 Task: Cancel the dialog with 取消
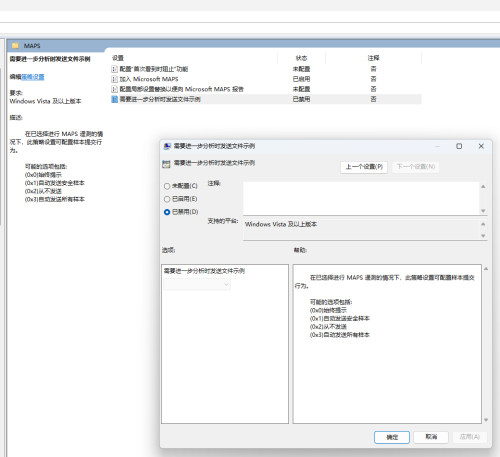tap(431, 437)
